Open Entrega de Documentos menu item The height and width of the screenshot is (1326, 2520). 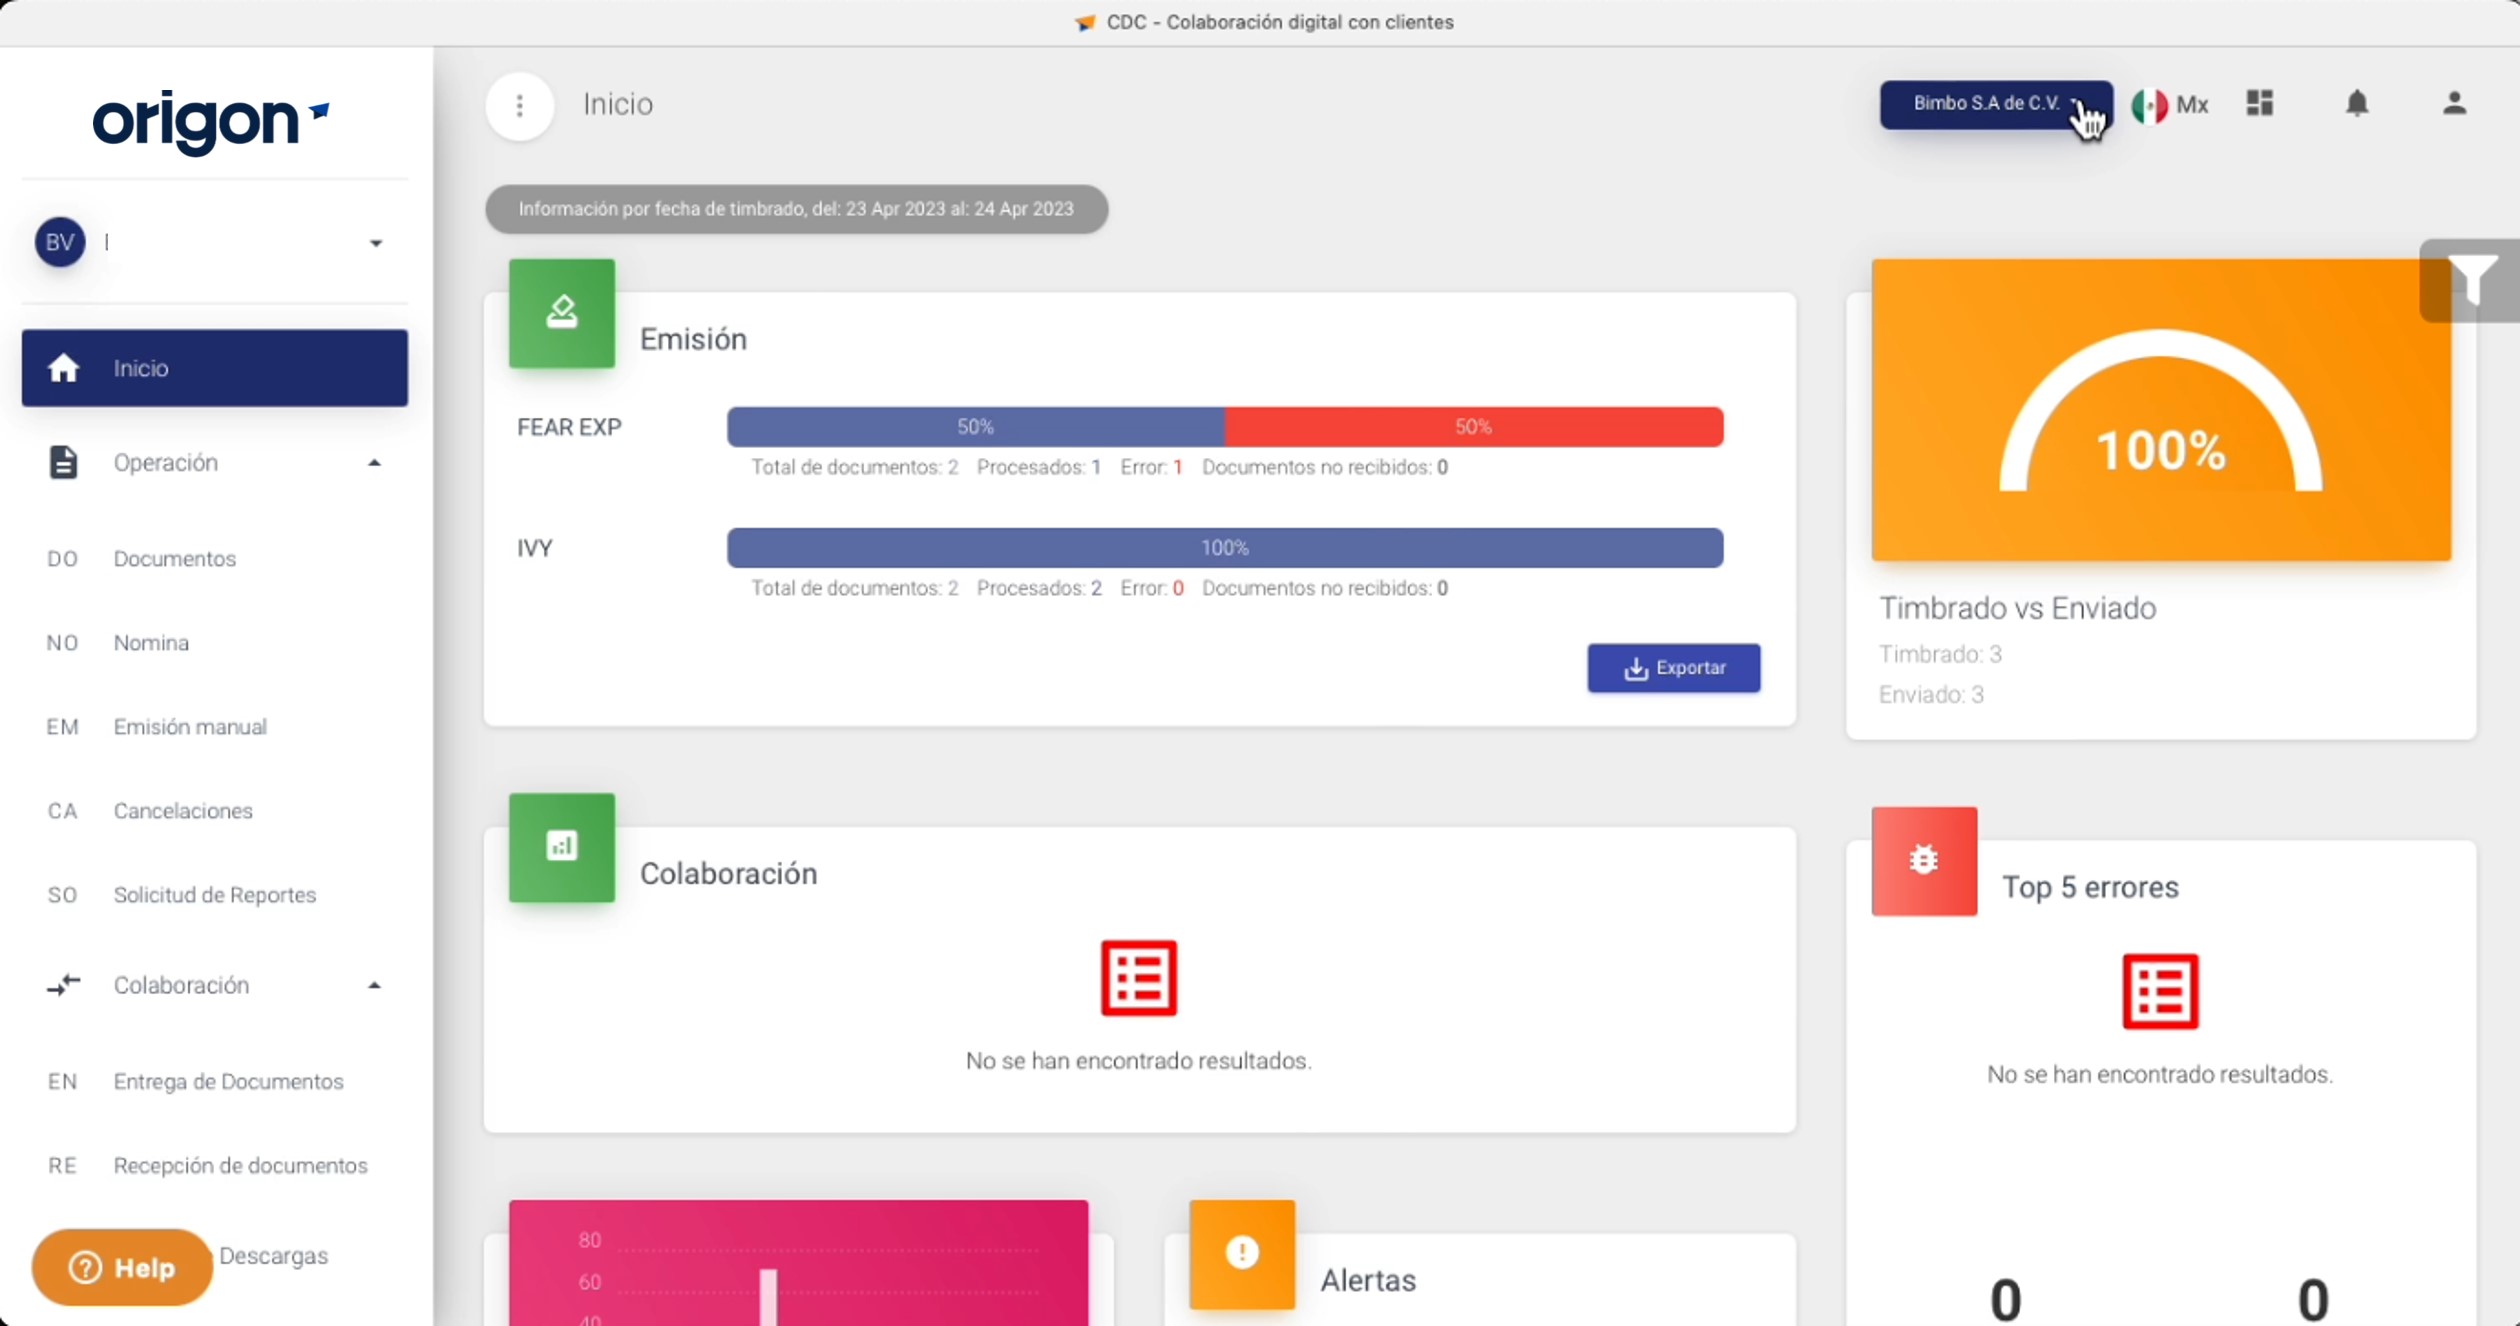(228, 1081)
